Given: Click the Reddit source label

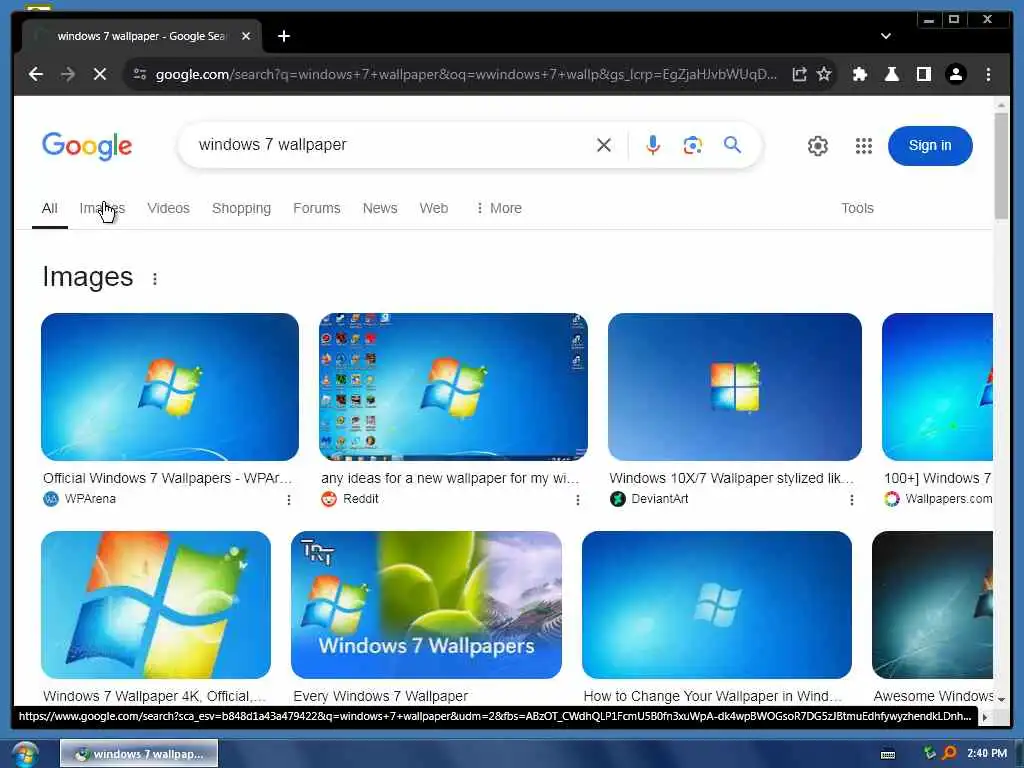Looking at the screenshot, I should click(x=360, y=499).
